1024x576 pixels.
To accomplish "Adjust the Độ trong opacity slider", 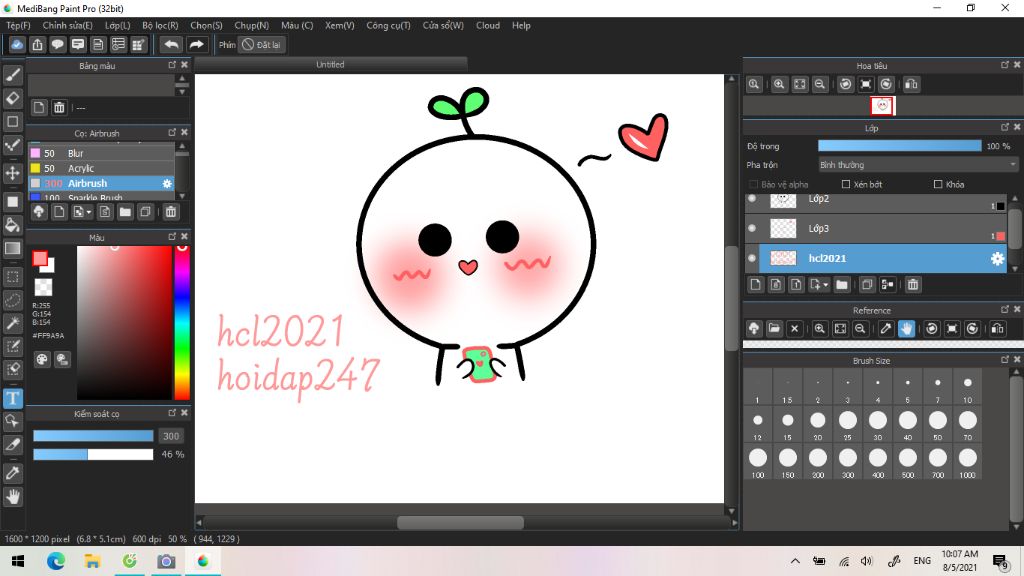I will pos(899,146).
